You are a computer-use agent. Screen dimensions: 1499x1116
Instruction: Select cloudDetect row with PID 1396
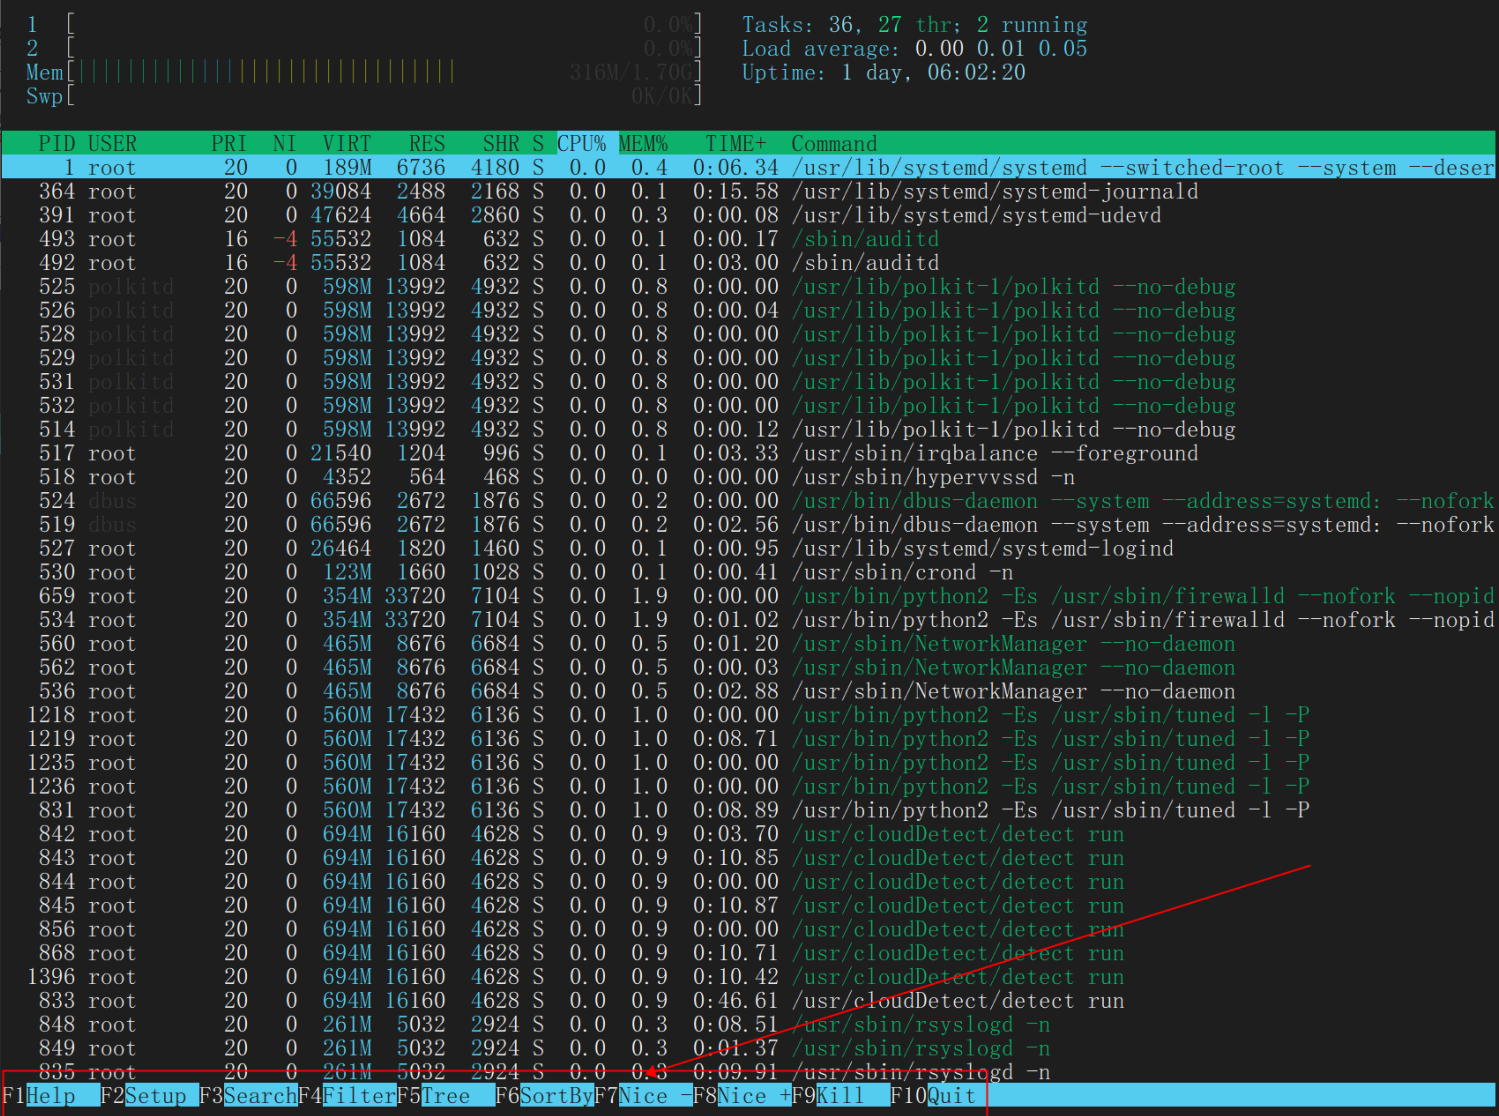tap(749, 977)
